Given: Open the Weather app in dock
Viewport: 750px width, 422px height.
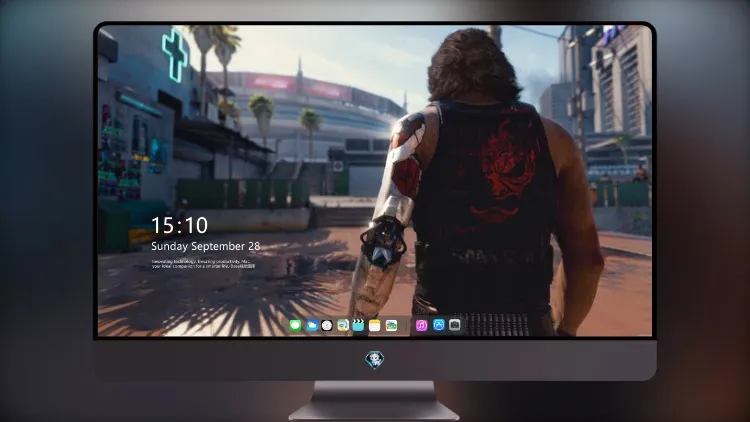Looking at the screenshot, I should 311,326.
